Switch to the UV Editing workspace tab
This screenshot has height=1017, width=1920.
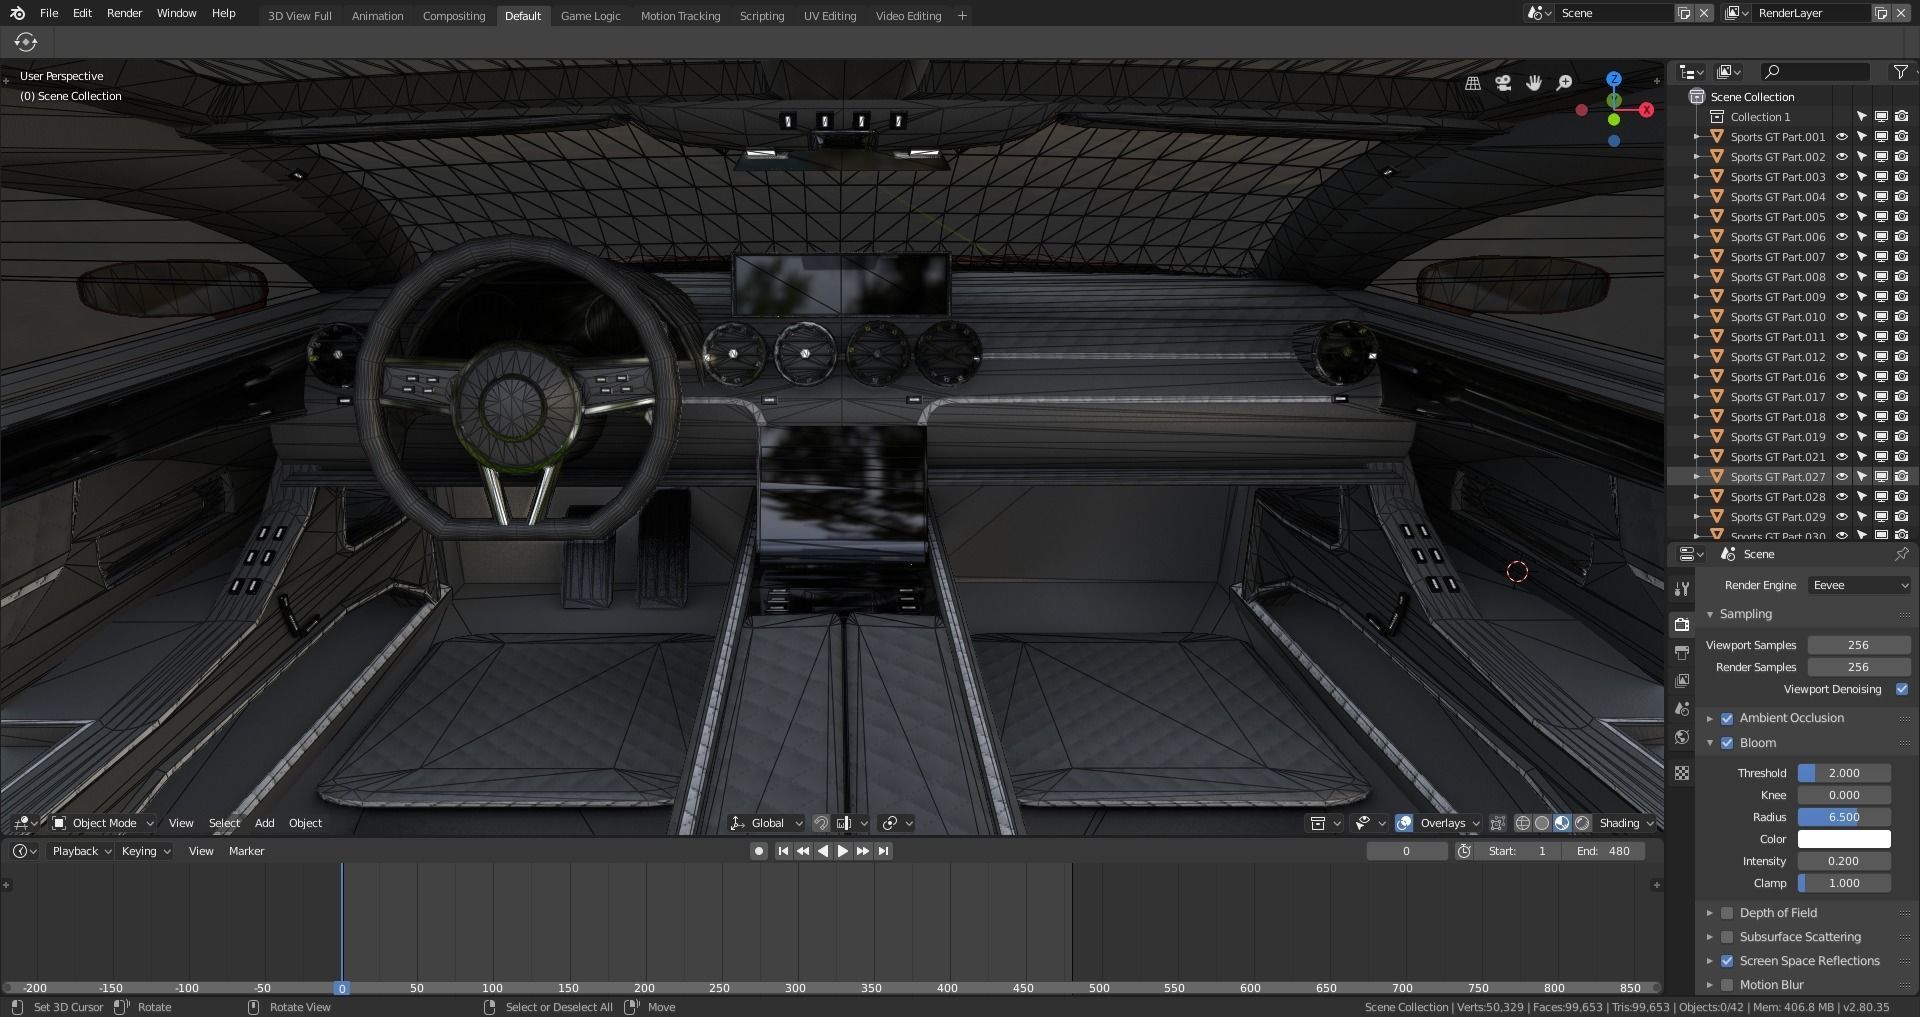[x=830, y=16]
